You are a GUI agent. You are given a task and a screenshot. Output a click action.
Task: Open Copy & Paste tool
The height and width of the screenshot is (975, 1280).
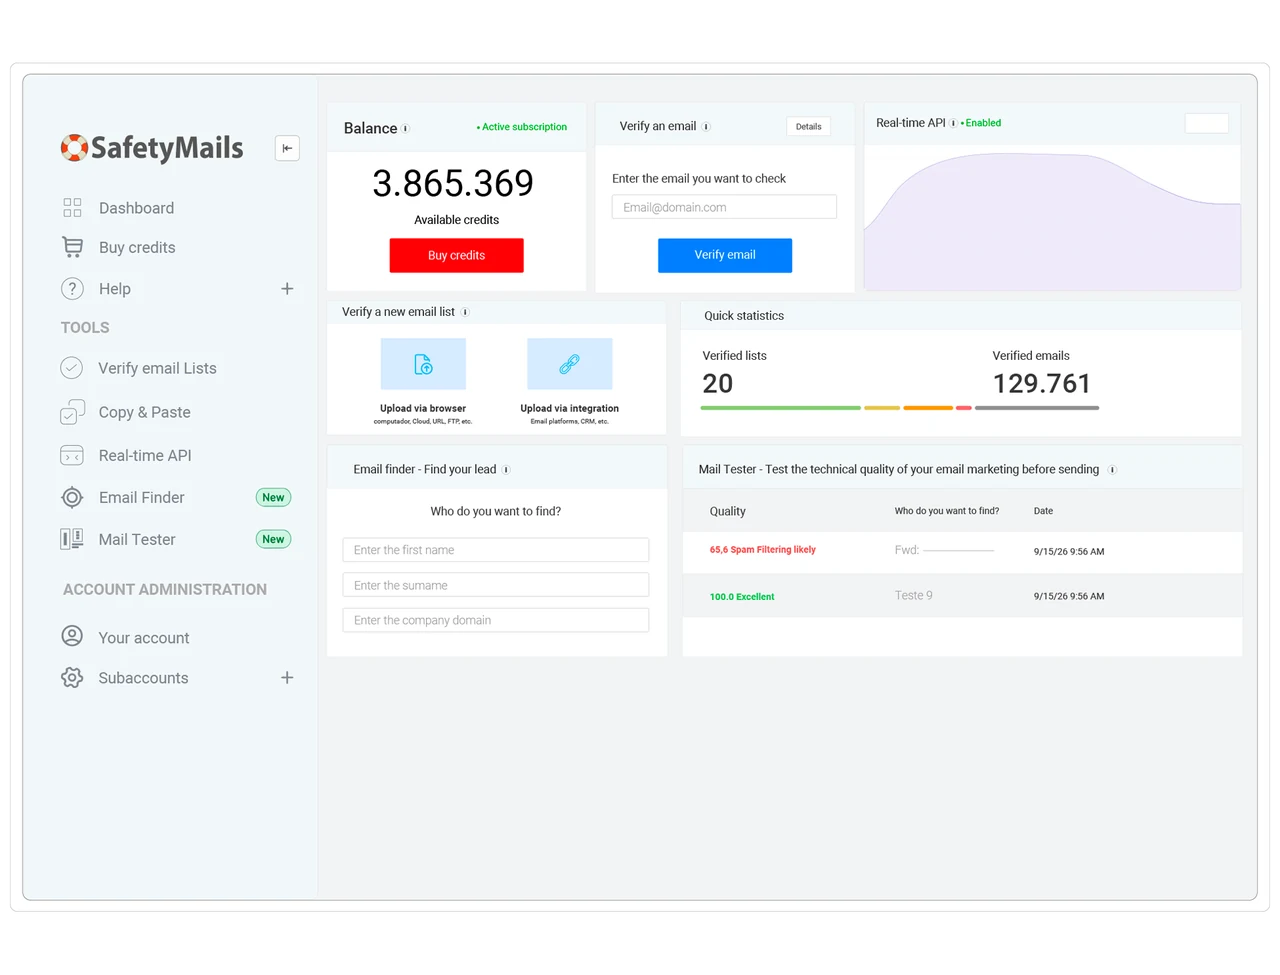(144, 412)
